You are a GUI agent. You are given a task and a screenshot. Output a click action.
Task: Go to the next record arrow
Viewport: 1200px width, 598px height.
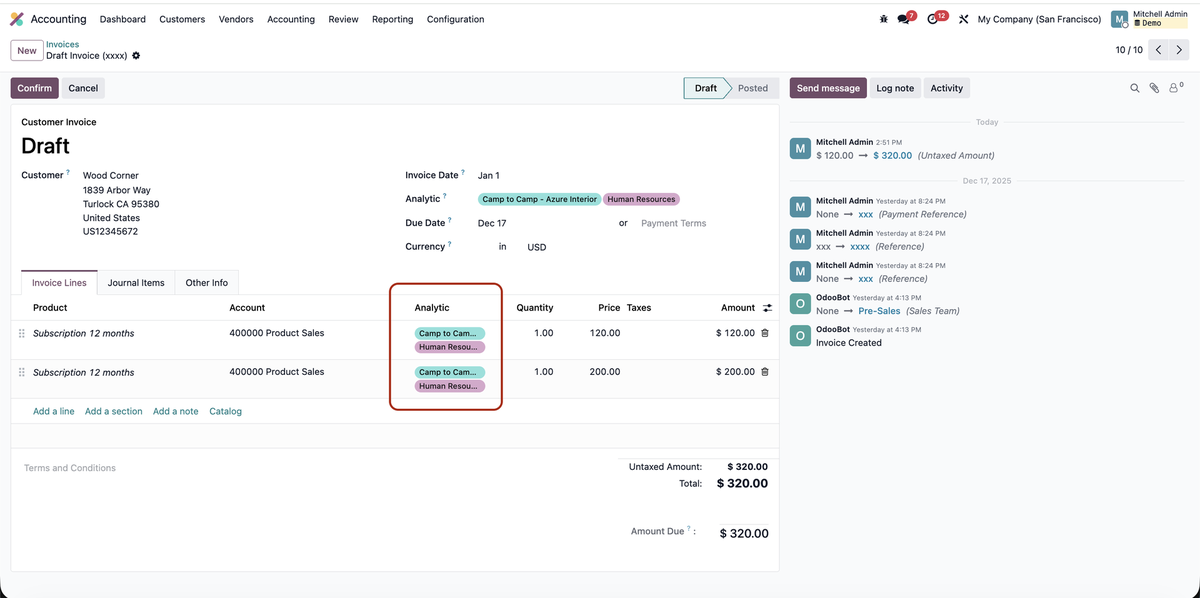pyautogui.click(x=1179, y=50)
